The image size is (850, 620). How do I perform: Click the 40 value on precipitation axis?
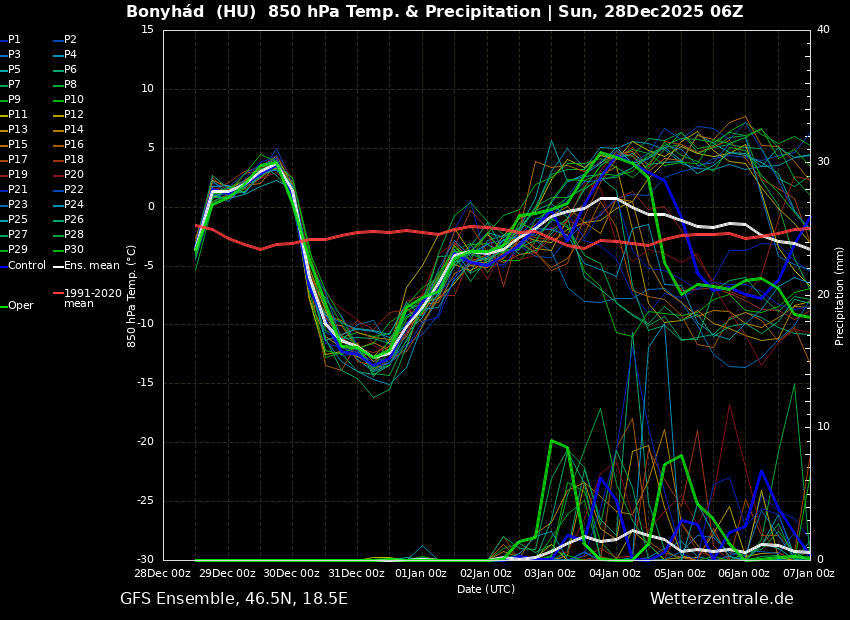click(823, 30)
